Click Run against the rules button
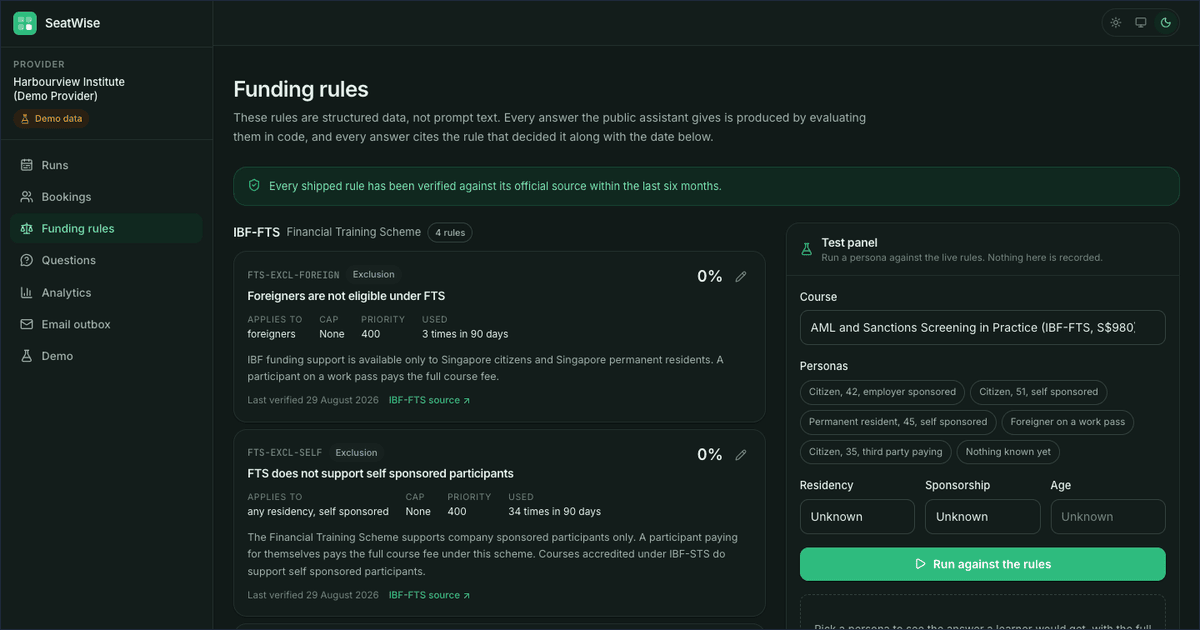 [x=982, y=564]
